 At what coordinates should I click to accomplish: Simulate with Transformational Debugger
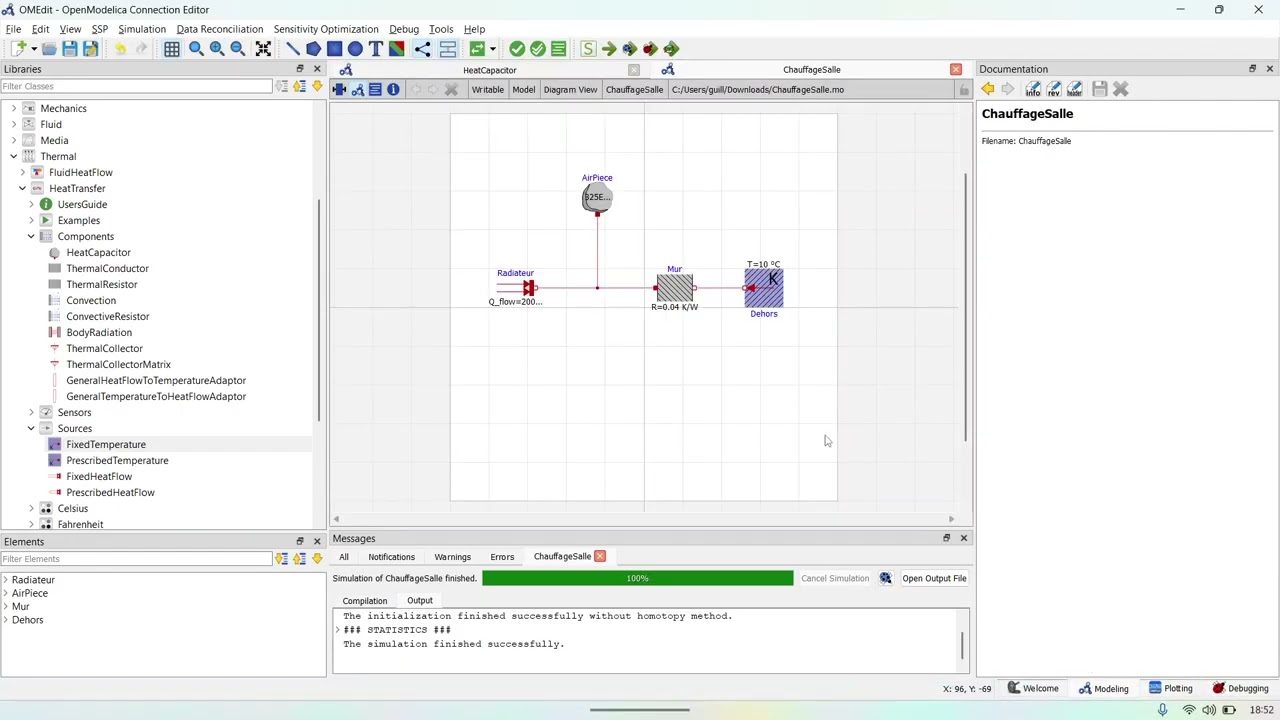[x=630, y=48]
